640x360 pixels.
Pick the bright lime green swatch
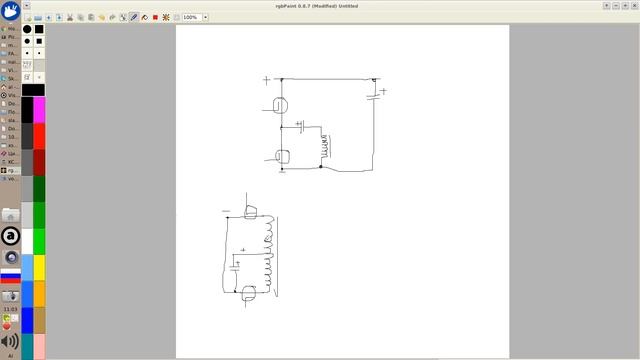[x=39, y=242]
